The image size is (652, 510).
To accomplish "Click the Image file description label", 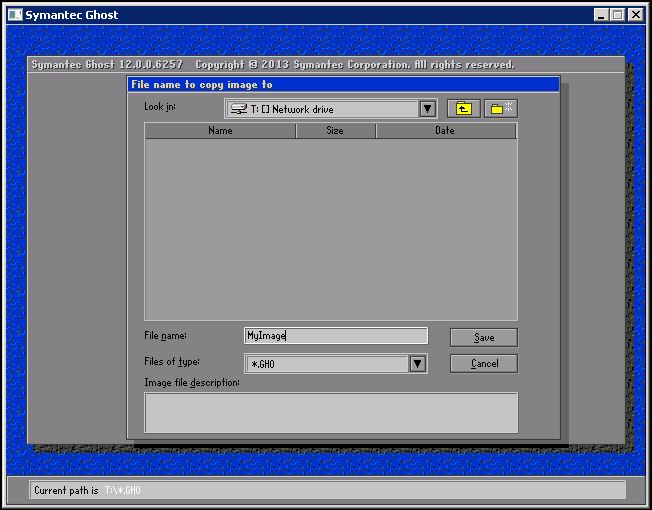I will 192,382.
